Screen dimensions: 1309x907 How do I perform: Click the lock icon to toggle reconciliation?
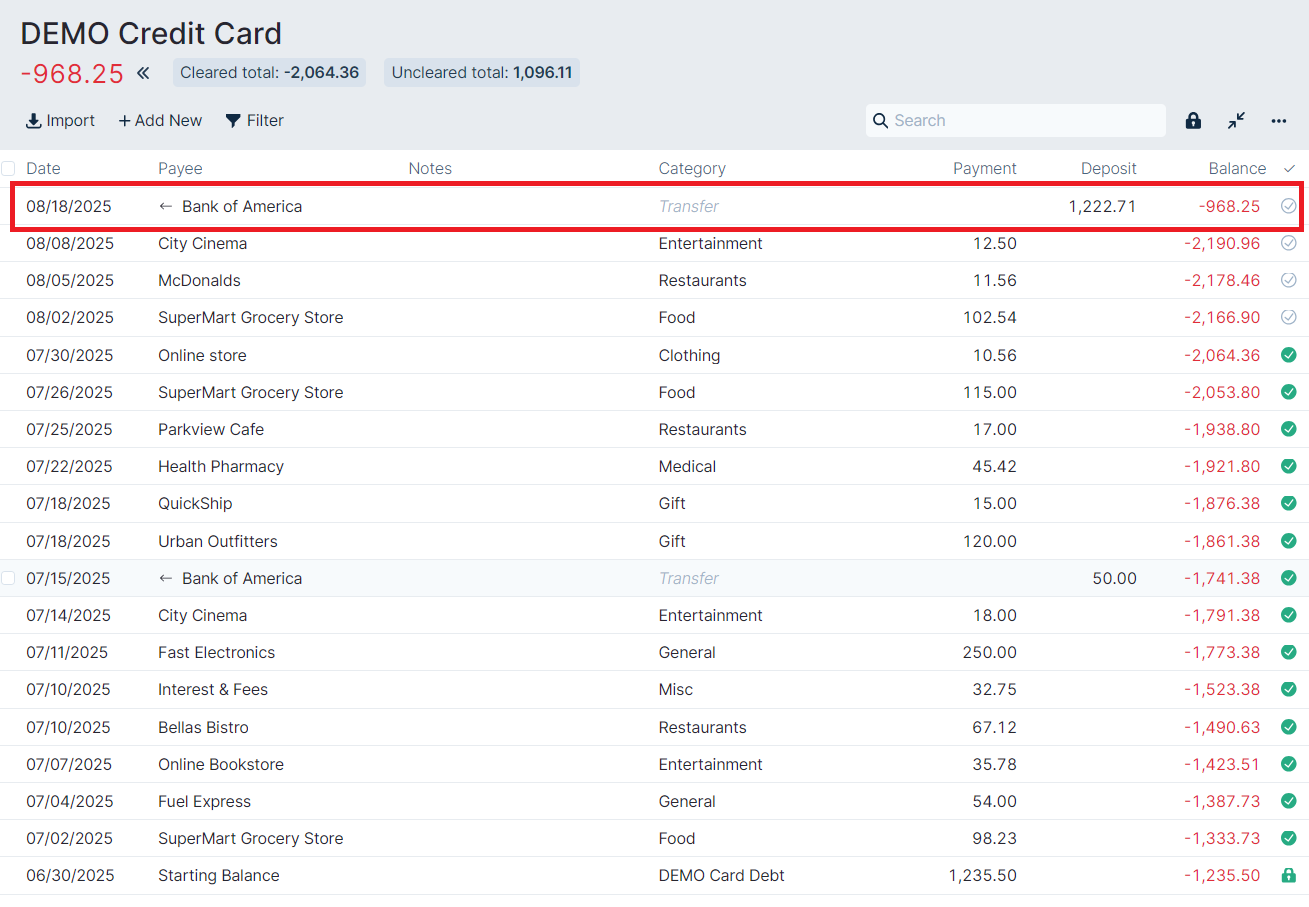pyautogui.click(x=1192, y=120)
